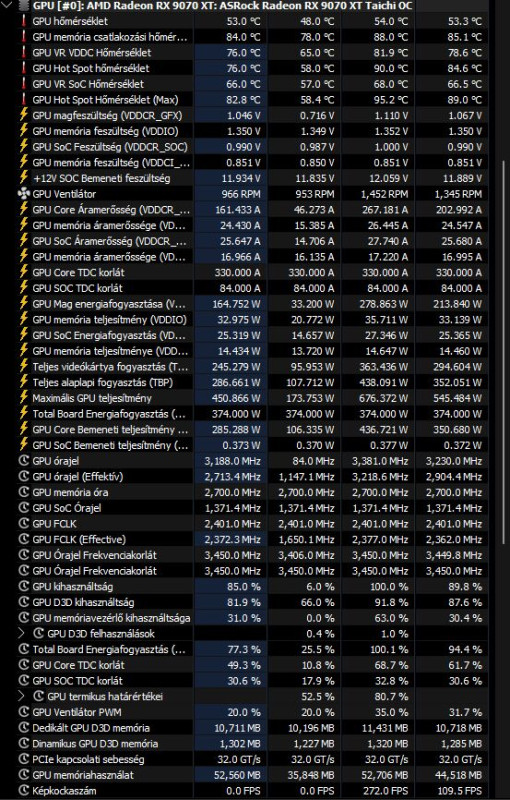Select the GPU memória csatlakozási hőmér… row label
This screenshot has height=800, width=510.
click(110, 37)
